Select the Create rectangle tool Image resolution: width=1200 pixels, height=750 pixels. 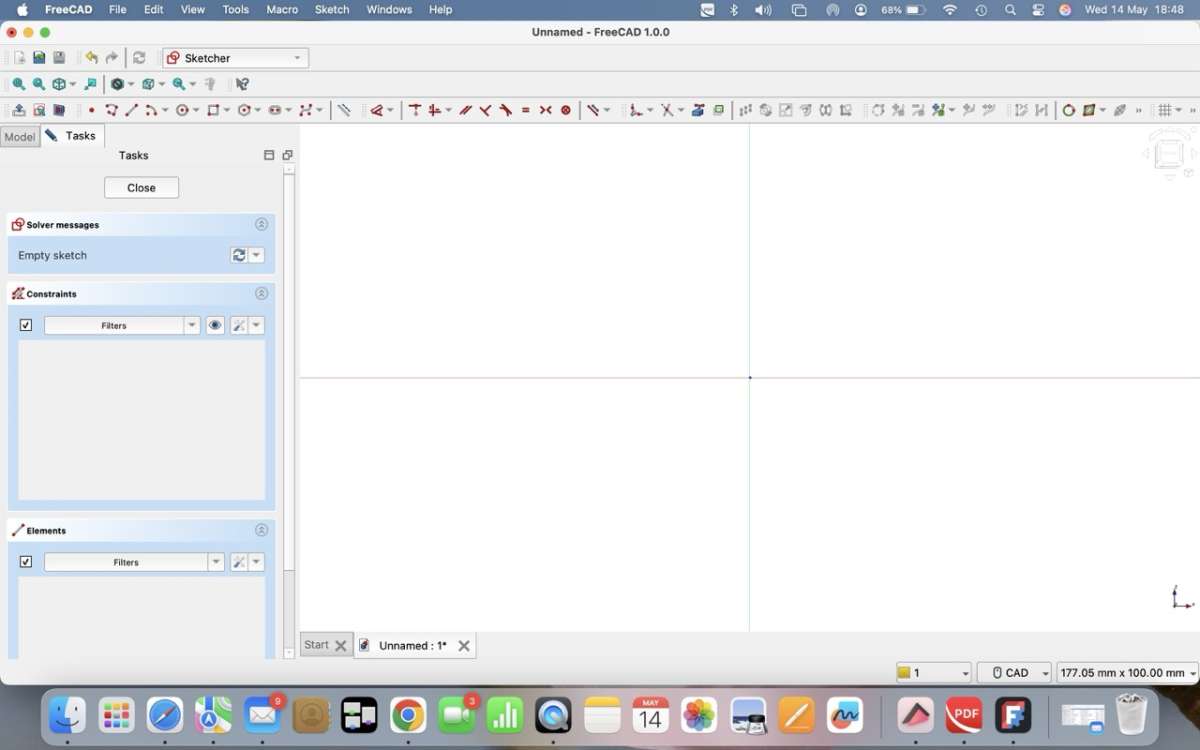point(213,110)
